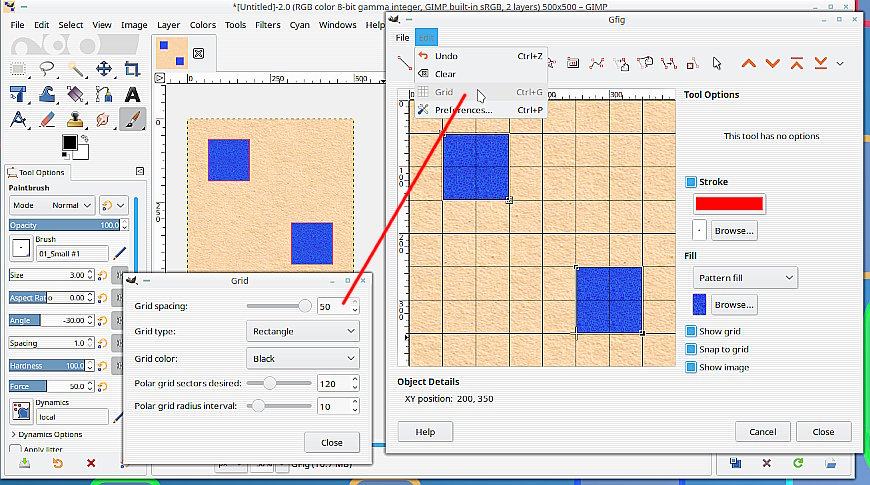The height and width of the screenshot is (485, 870).
Task: Raise selected object to top in Gfig
Action: (797, 63)
